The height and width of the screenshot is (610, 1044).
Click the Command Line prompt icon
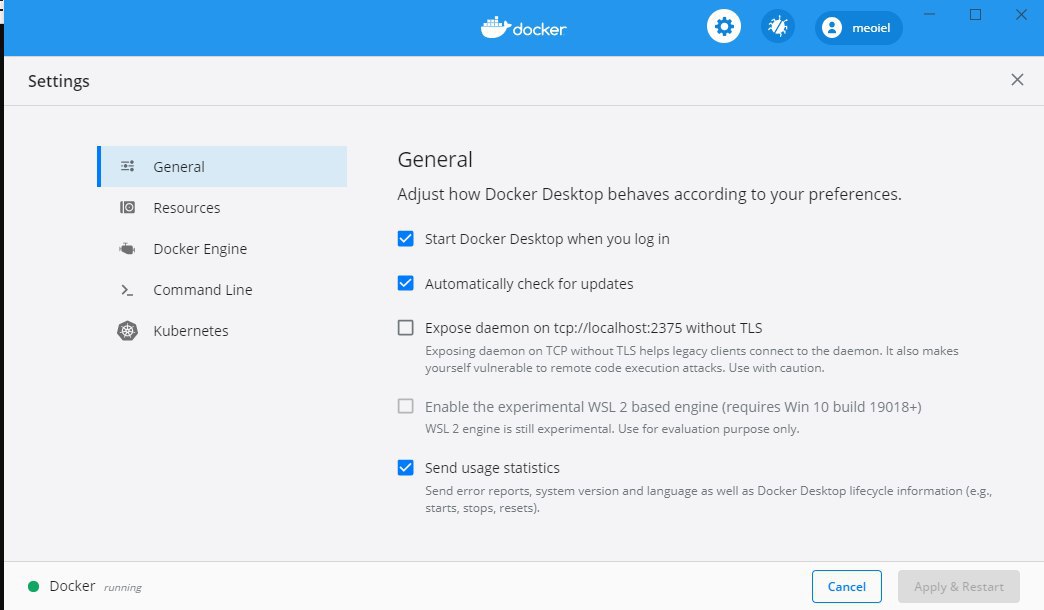click(127, 290)
